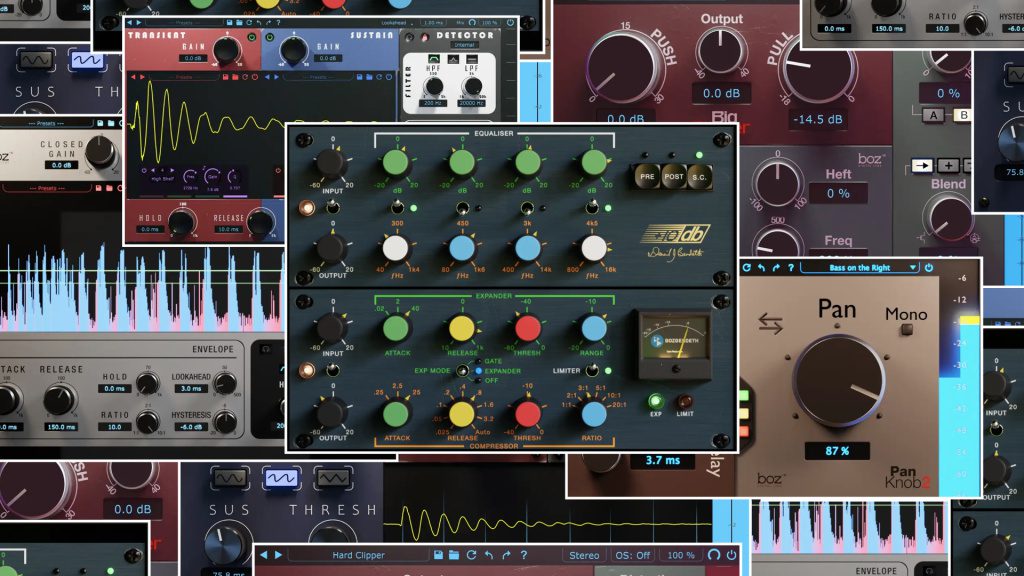Viewport: 1024px width, 576px height.
Task: Click previous preset arrow beside Hard Clipper
Action: [264, 555]
